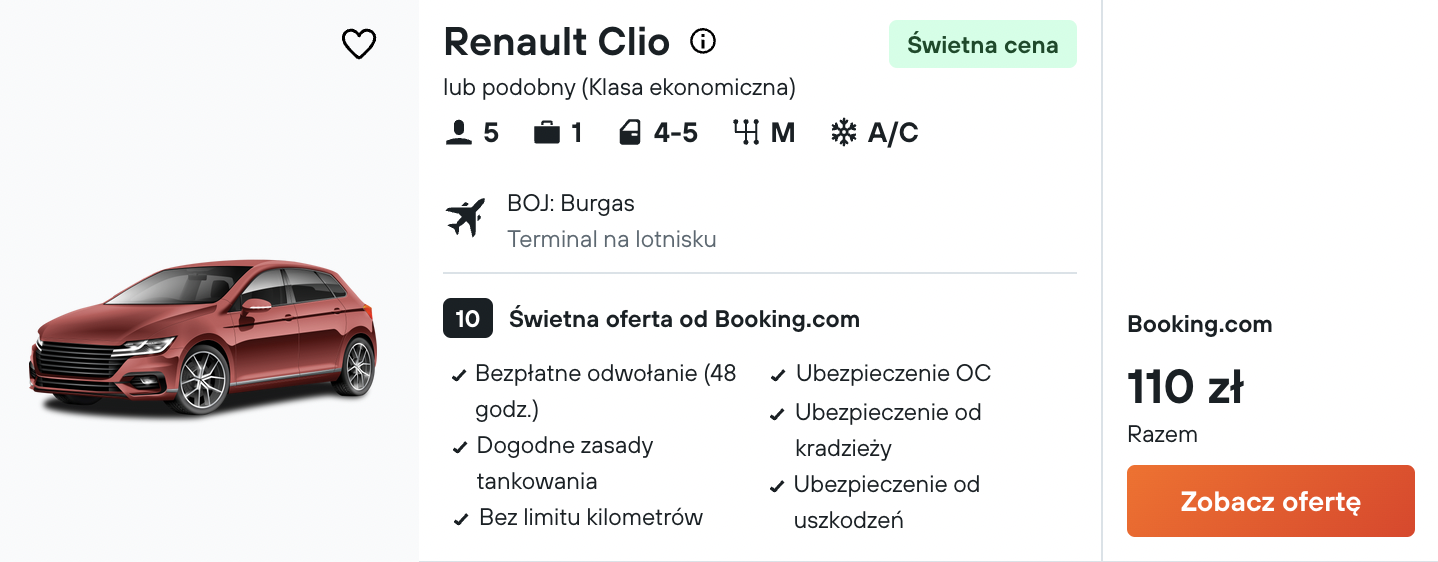Select BOJ: Burgas pickup location text
This screenshot has width=1438, height=562.
pos(571,204)
